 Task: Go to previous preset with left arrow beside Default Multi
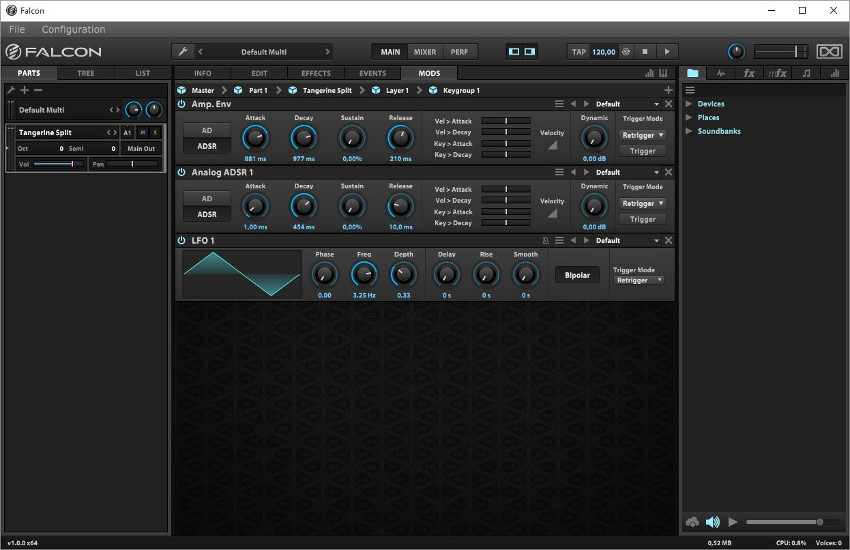click(201, 52)
